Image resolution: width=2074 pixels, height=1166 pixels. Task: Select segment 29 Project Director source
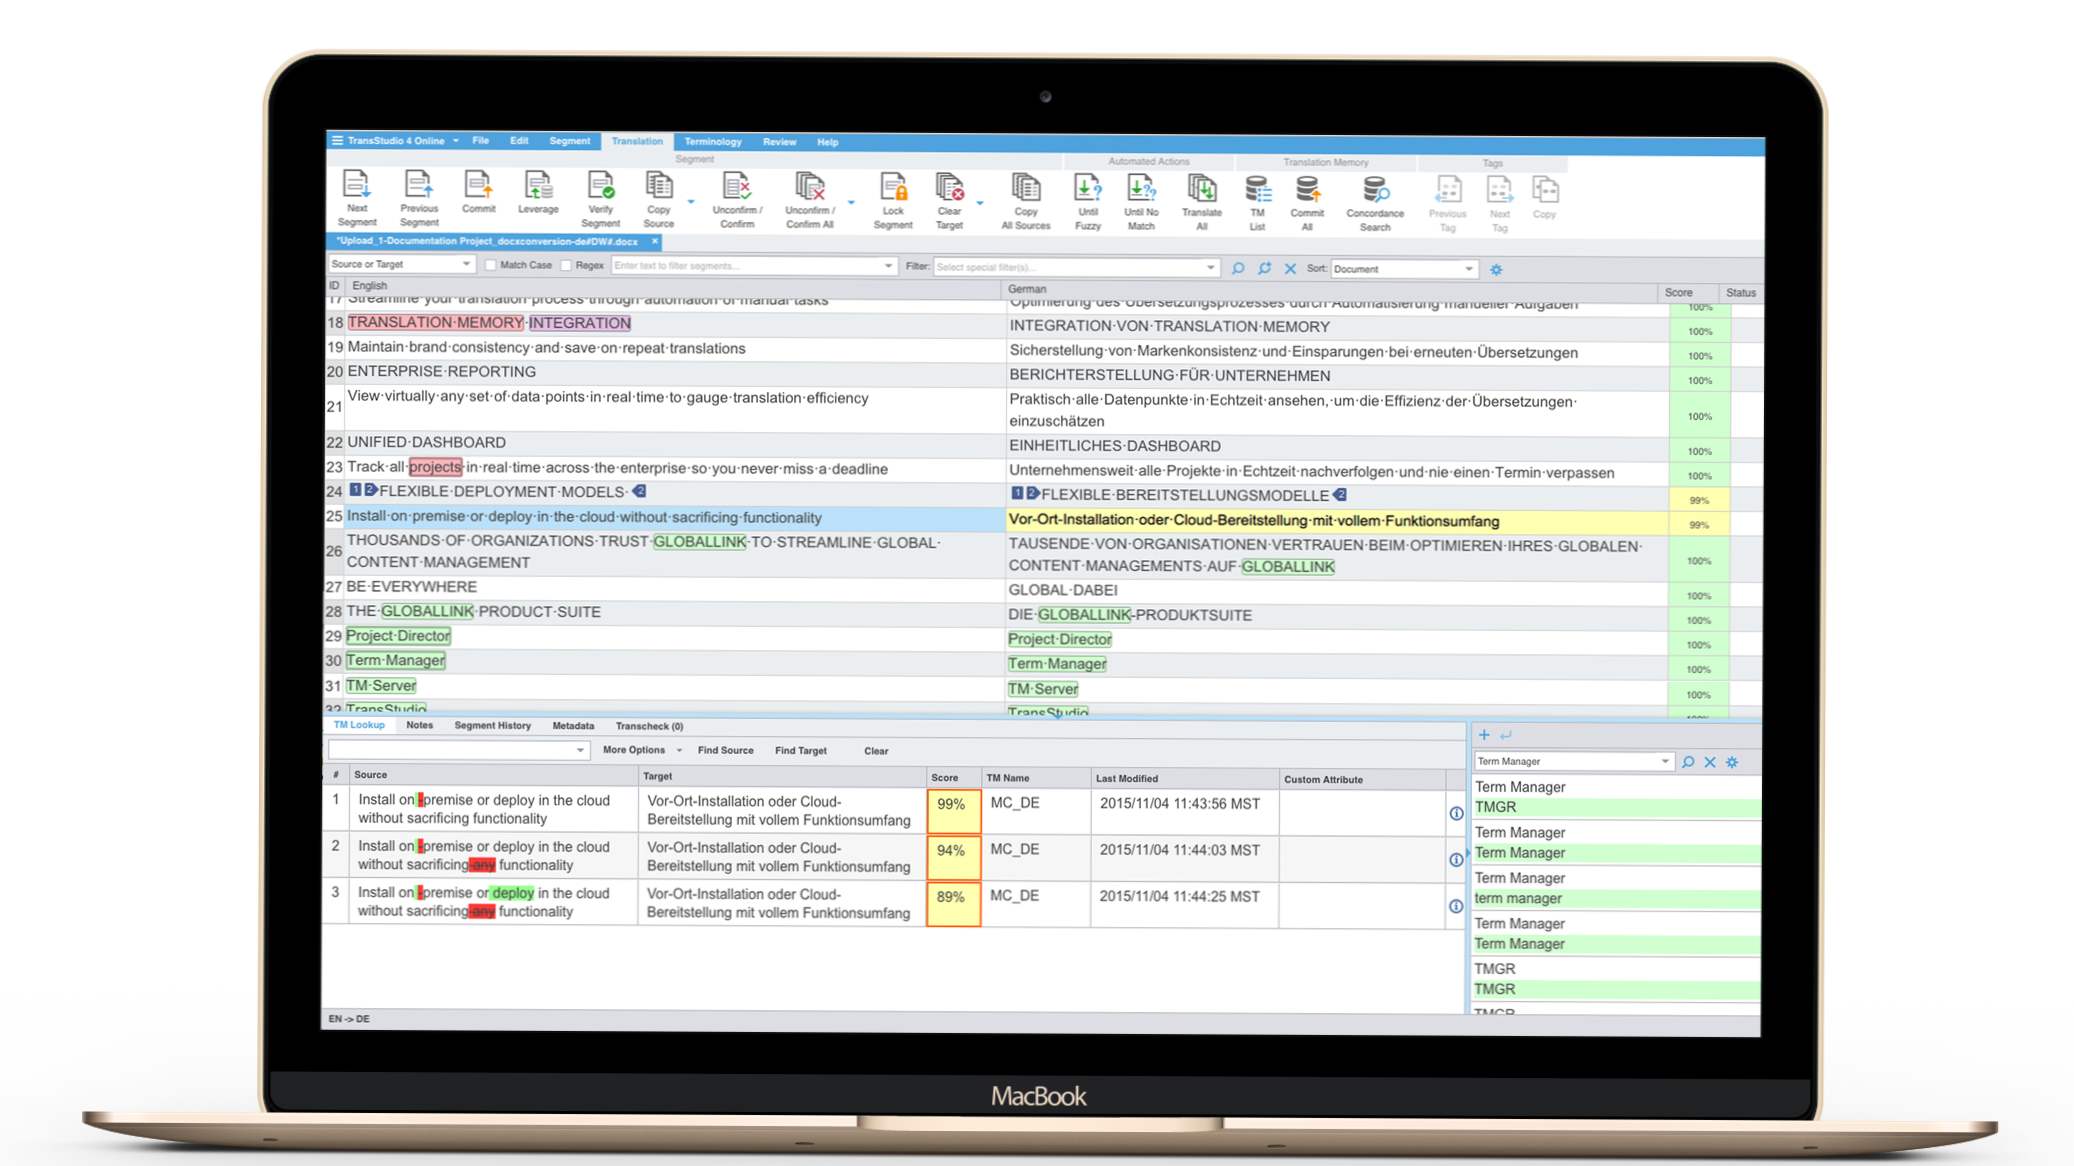(398, 635)
